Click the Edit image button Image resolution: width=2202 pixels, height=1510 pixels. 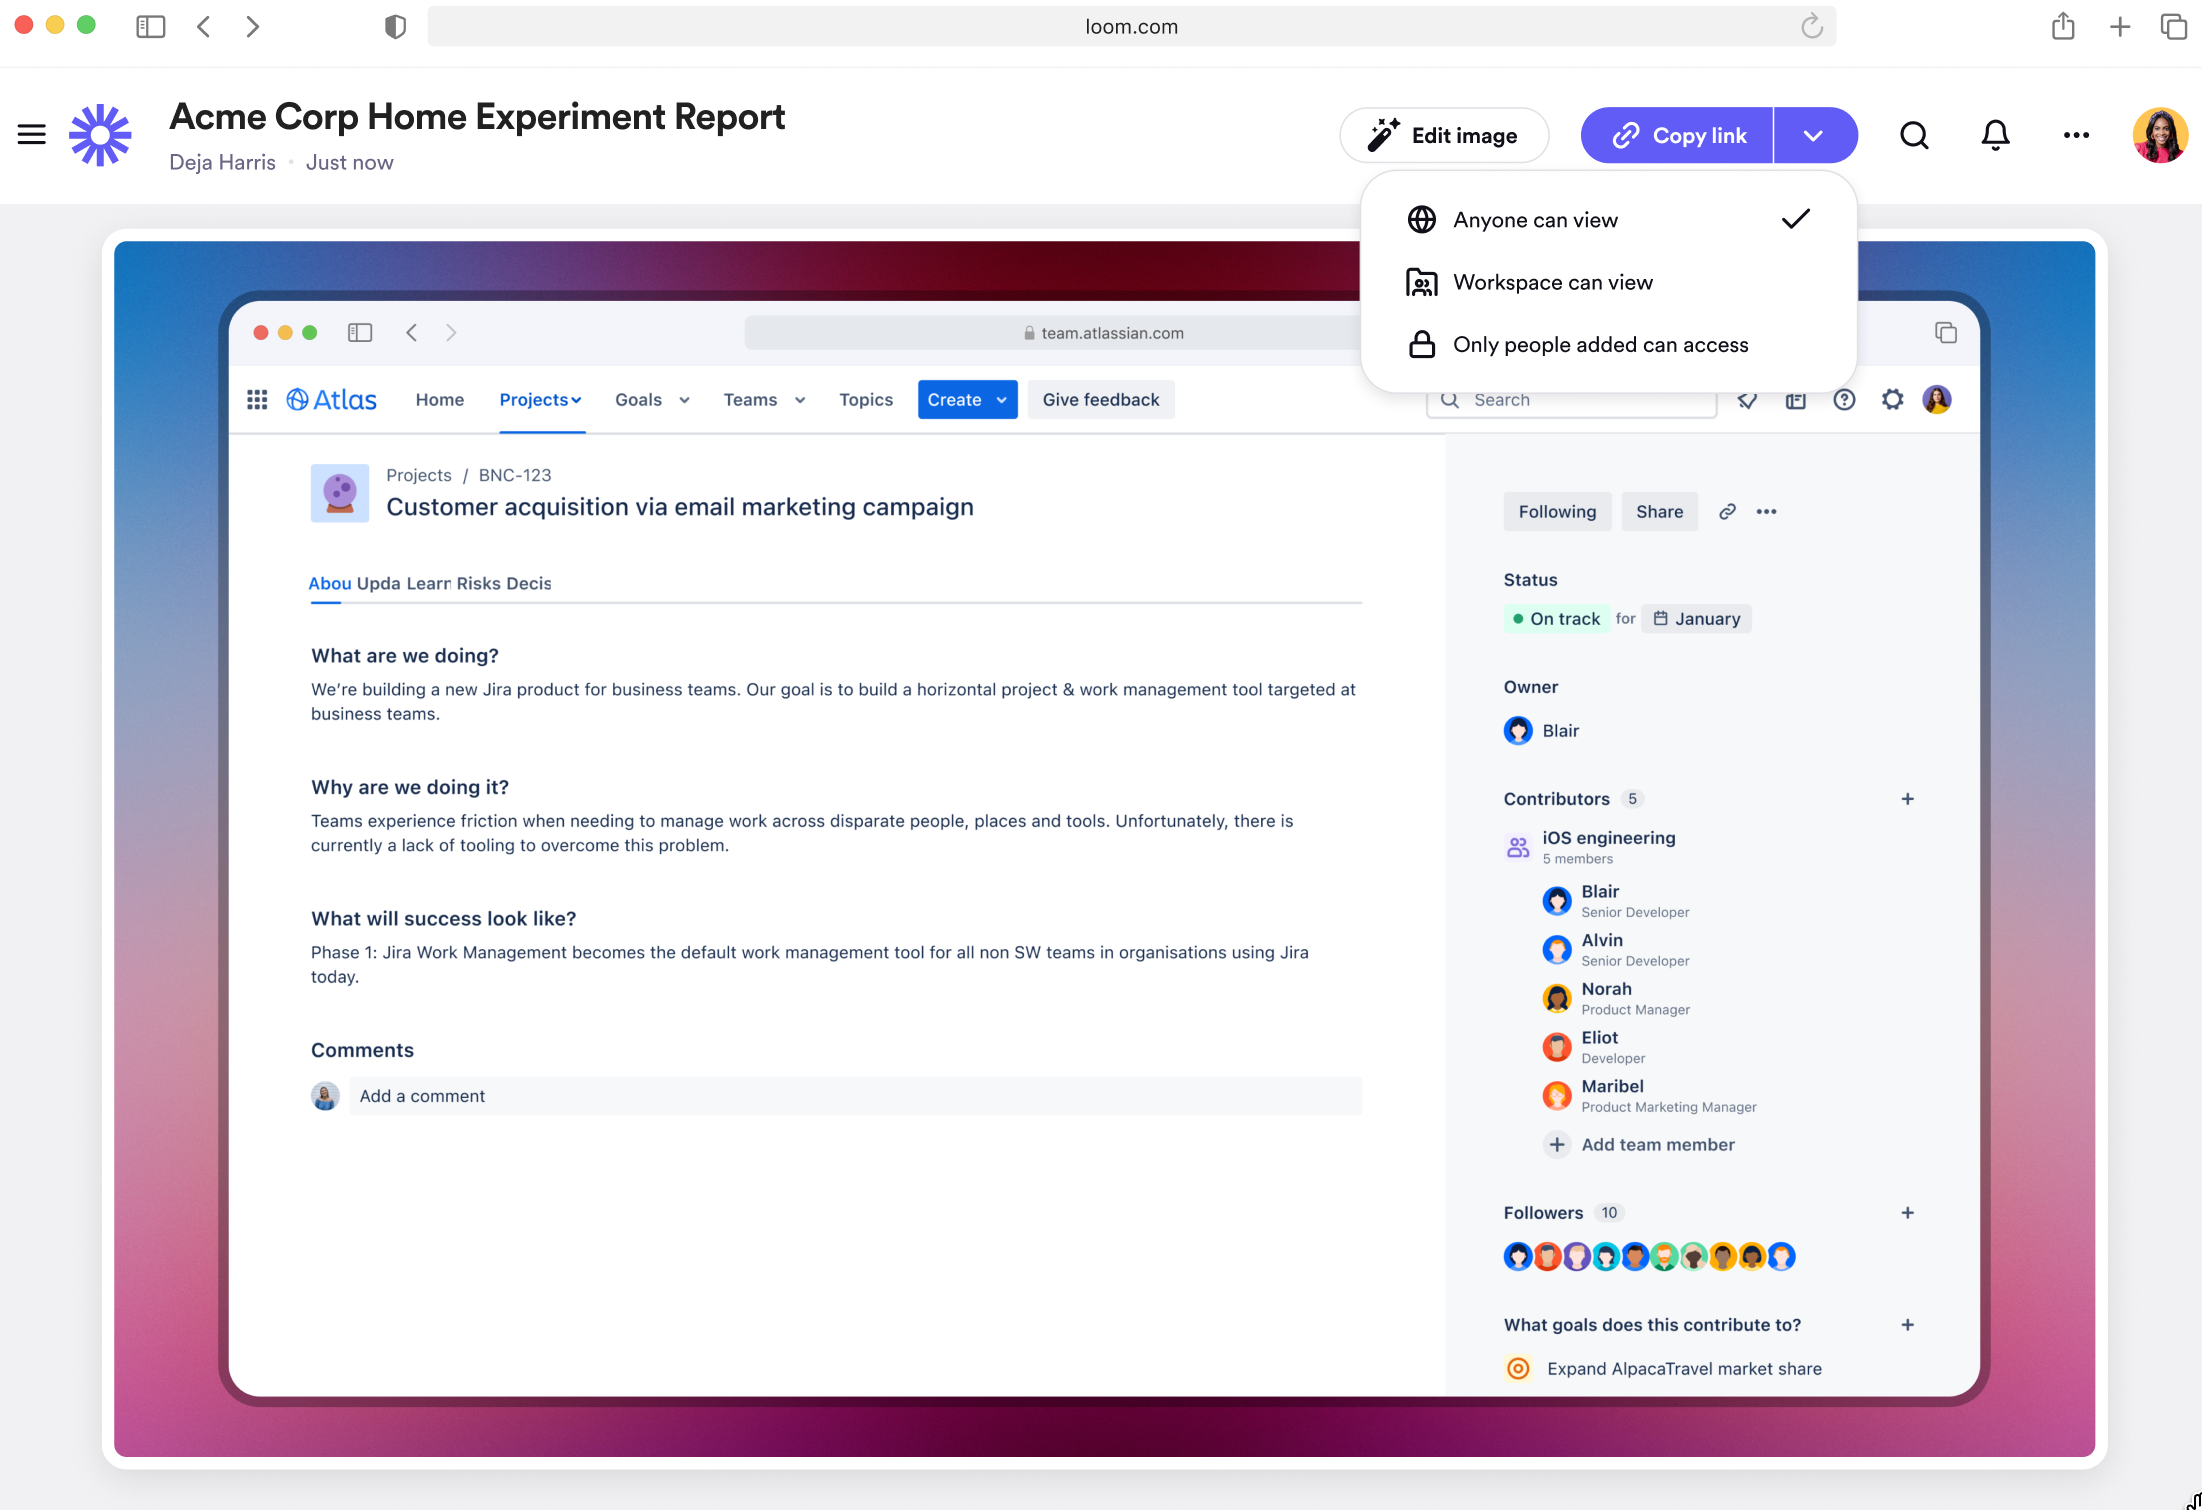(x=1444, y=135)
